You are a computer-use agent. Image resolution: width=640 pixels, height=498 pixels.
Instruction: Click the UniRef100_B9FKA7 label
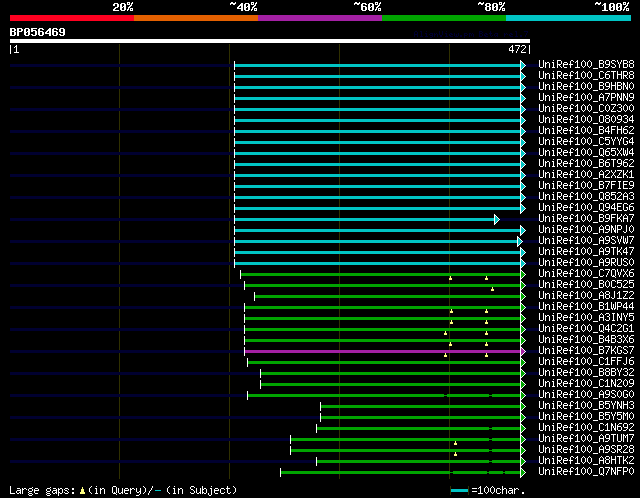tap(586, 219)
